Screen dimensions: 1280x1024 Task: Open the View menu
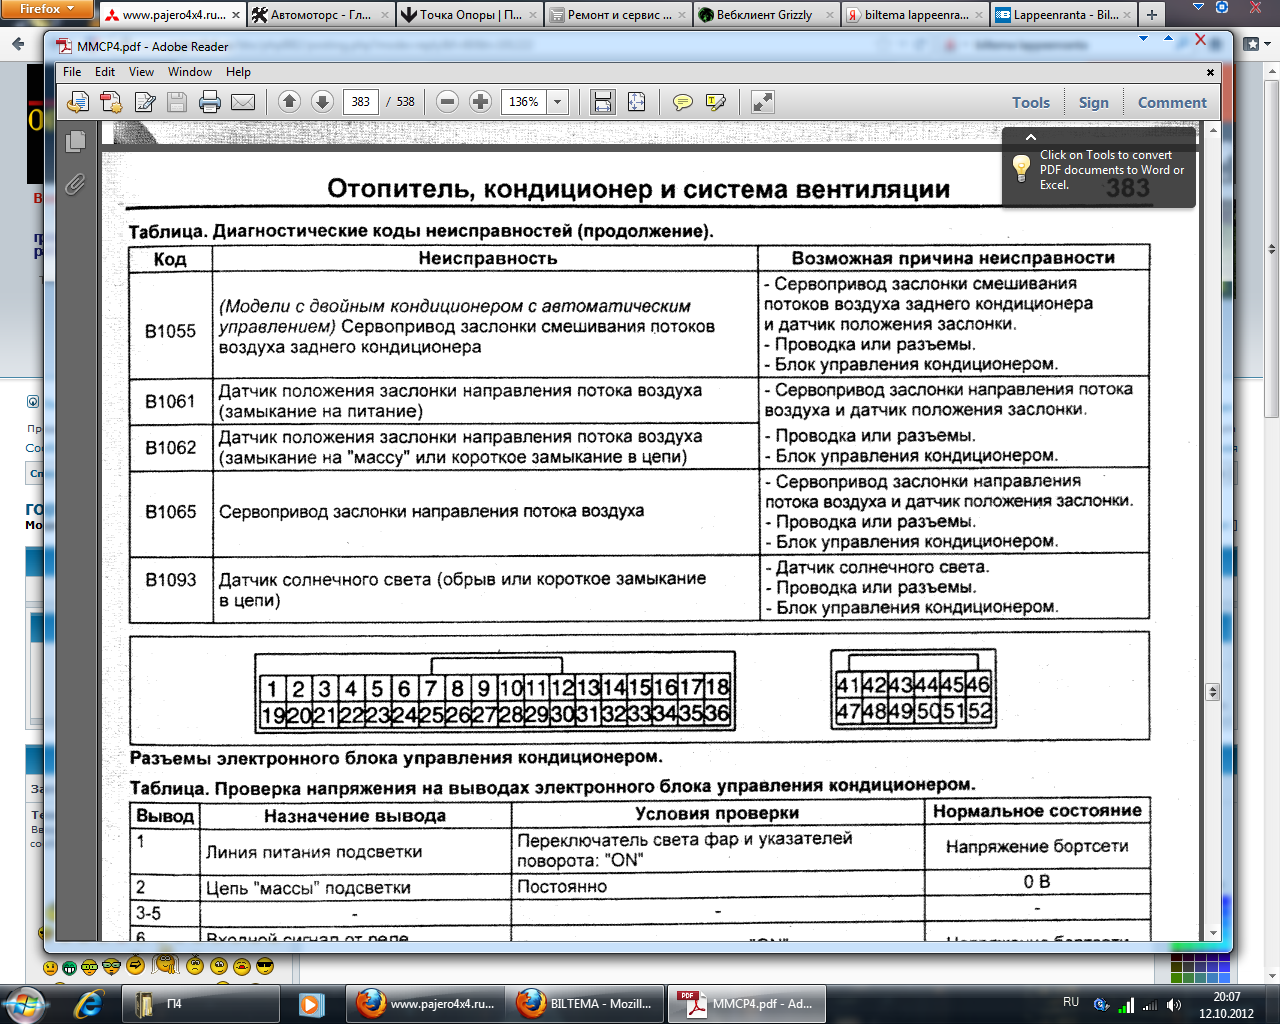(141, 72)
